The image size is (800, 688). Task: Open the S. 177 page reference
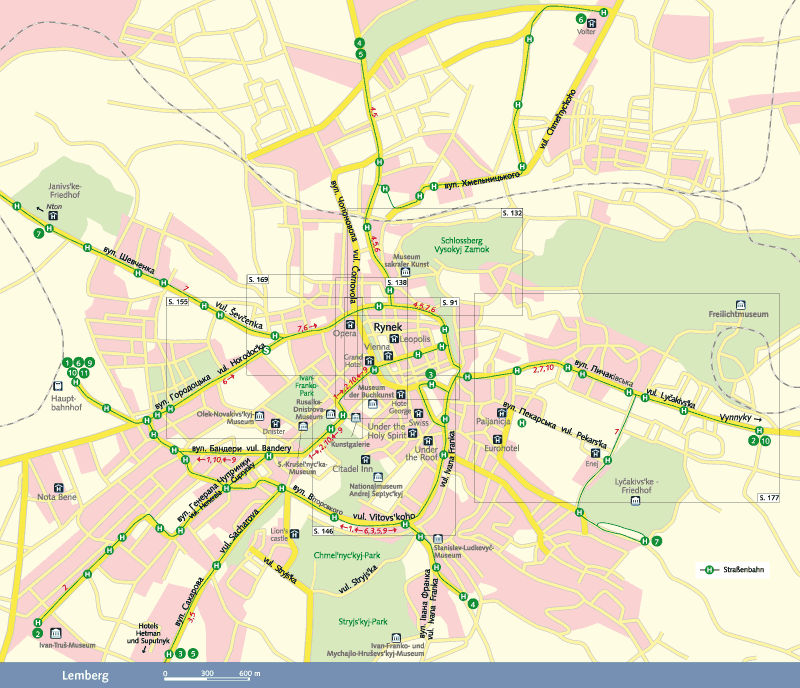coord(769,498)
